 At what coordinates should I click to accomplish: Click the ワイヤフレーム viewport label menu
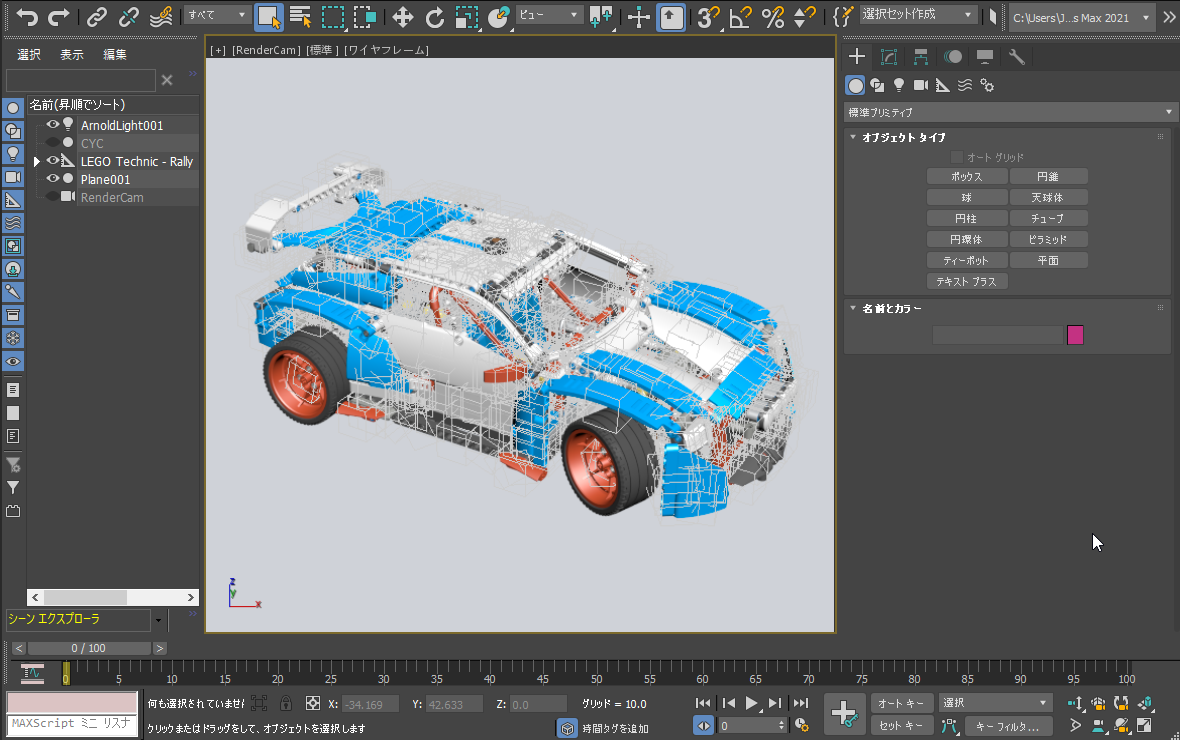click(x=386, y=50)
